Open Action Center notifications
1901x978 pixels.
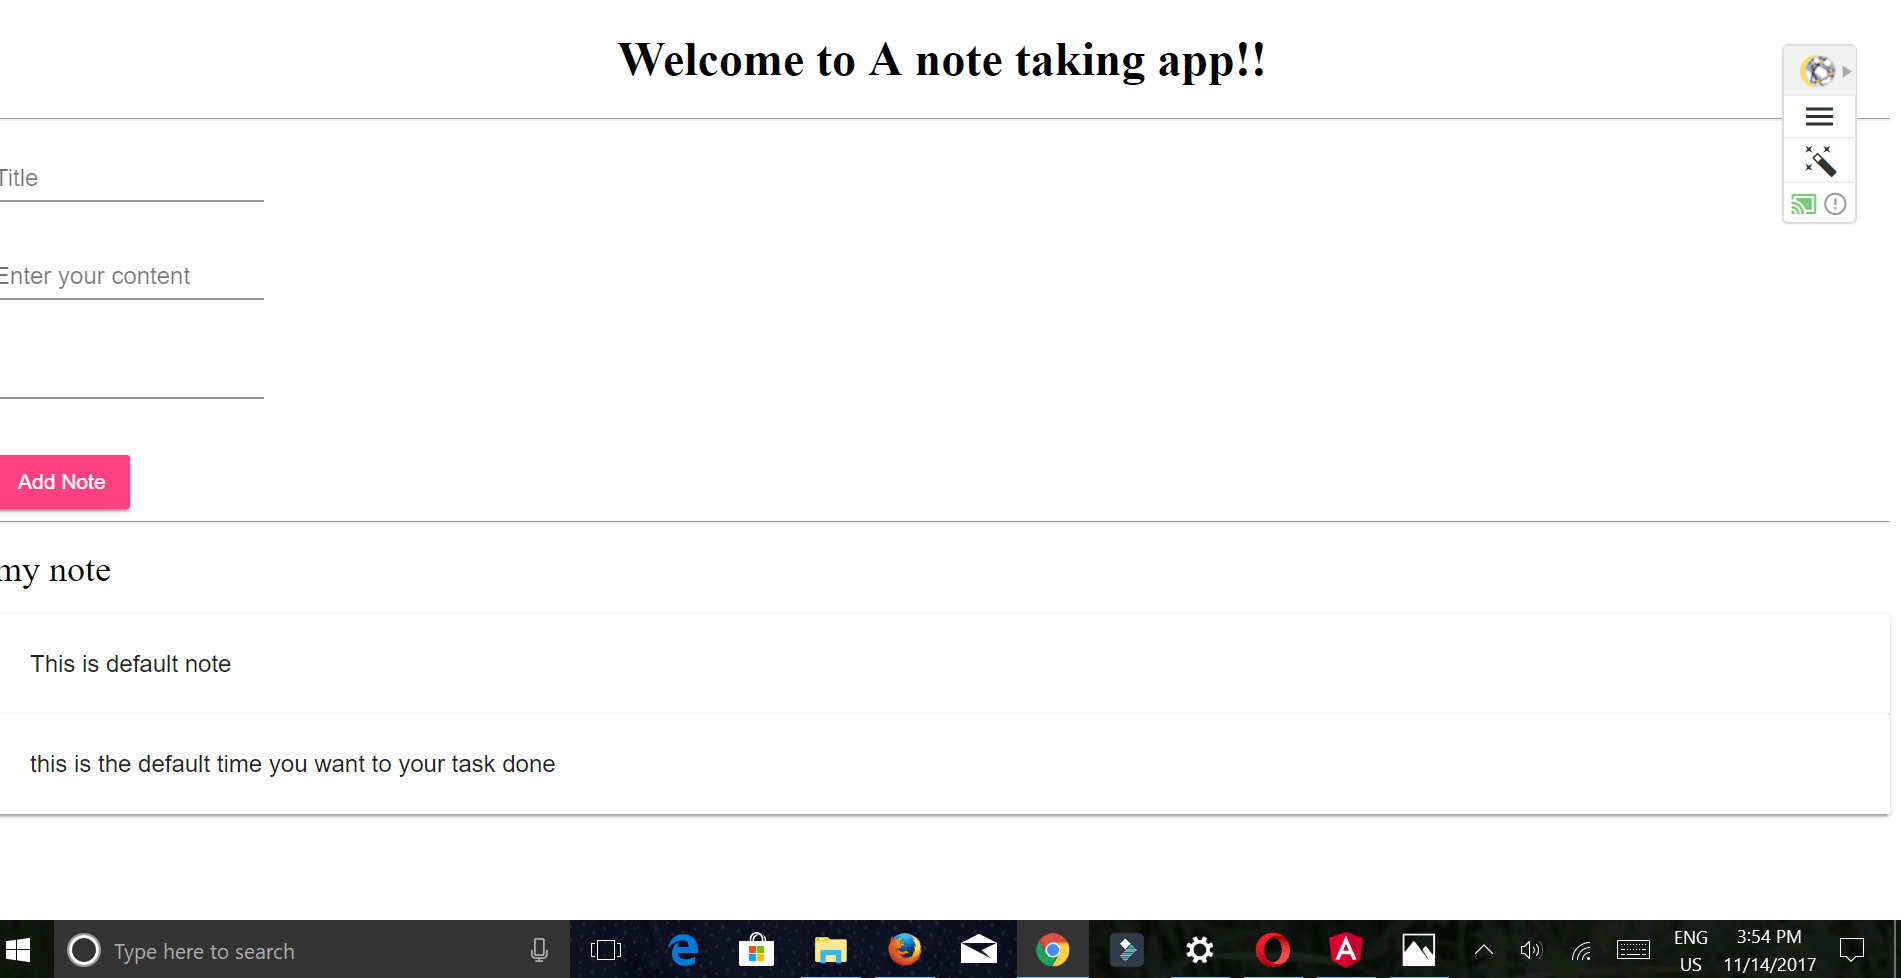point(1852,950)
